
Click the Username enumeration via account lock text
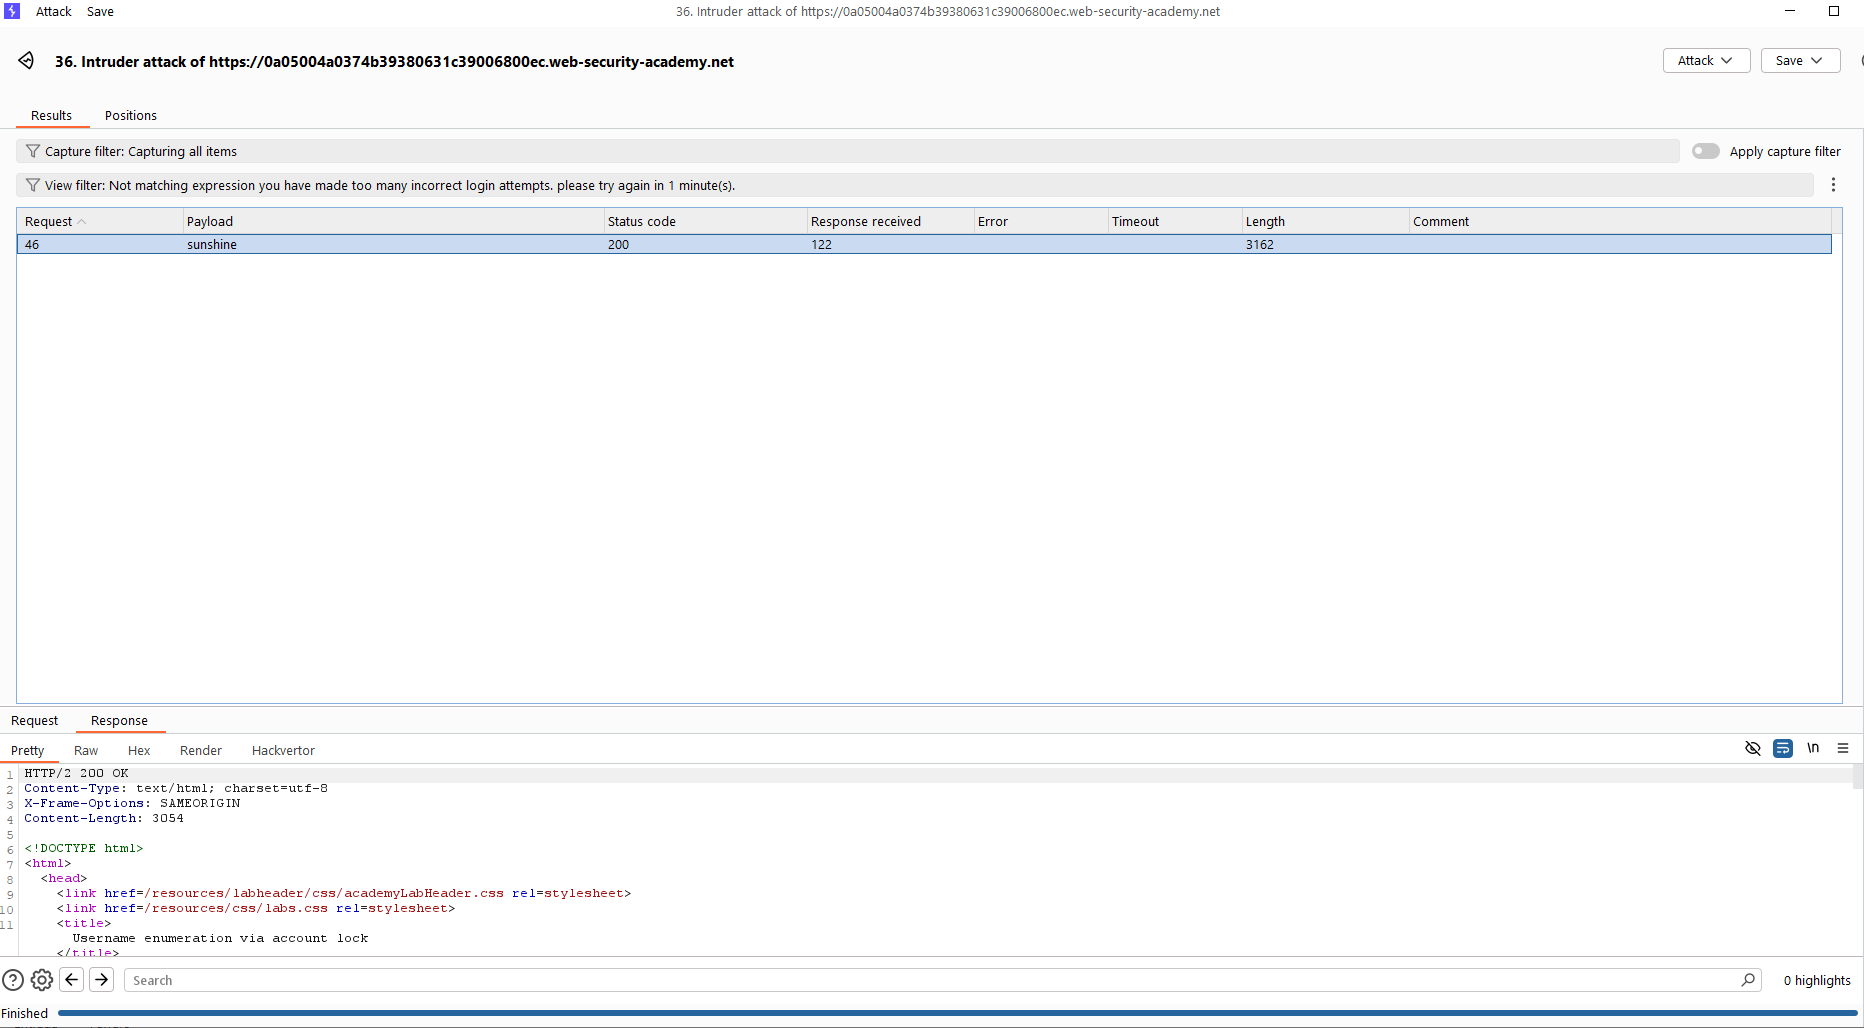pos(220,938)
